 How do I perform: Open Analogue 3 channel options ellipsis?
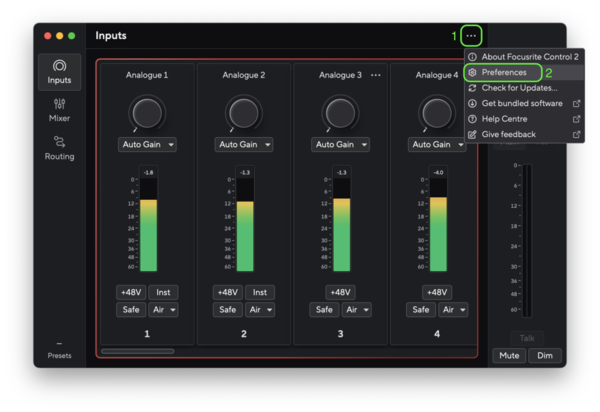point(376,75)
